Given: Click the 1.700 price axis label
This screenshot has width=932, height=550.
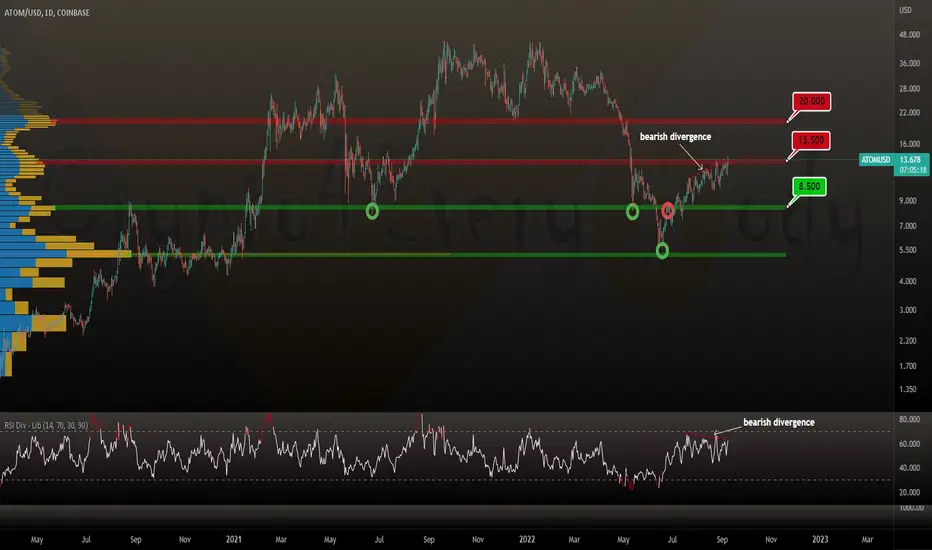Looking at the screenshot, I should click(x=908, y=366).
